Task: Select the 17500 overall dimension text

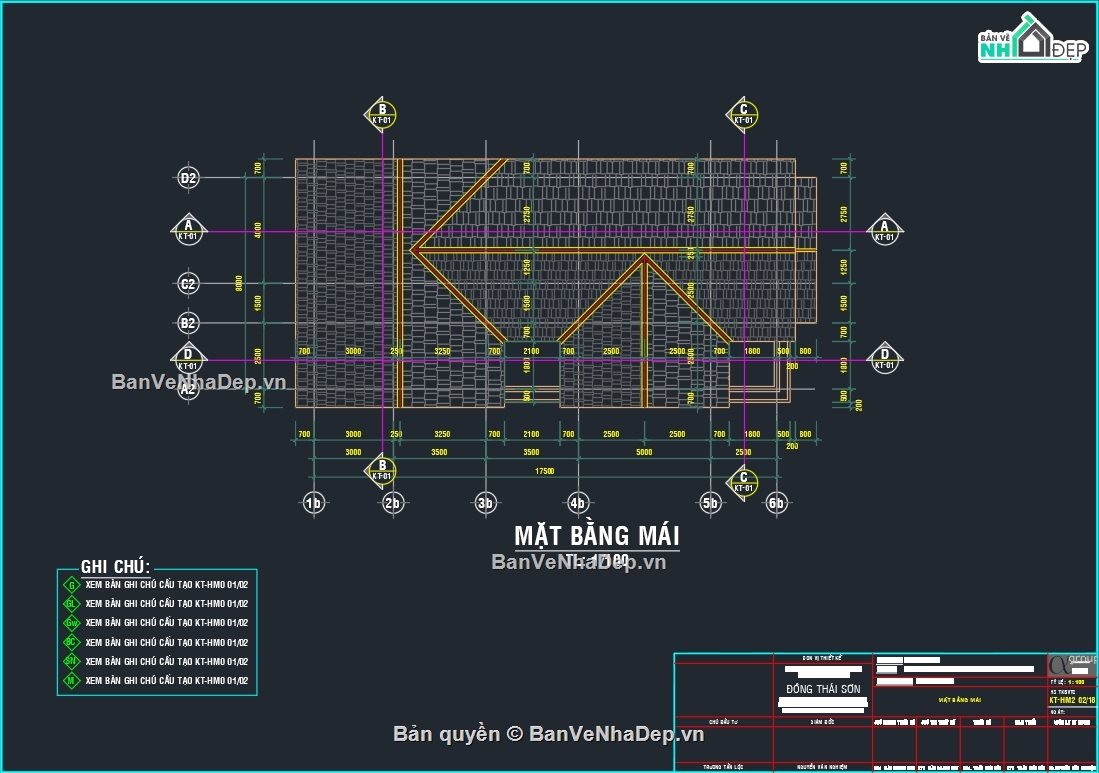Action: coord(545,470)
